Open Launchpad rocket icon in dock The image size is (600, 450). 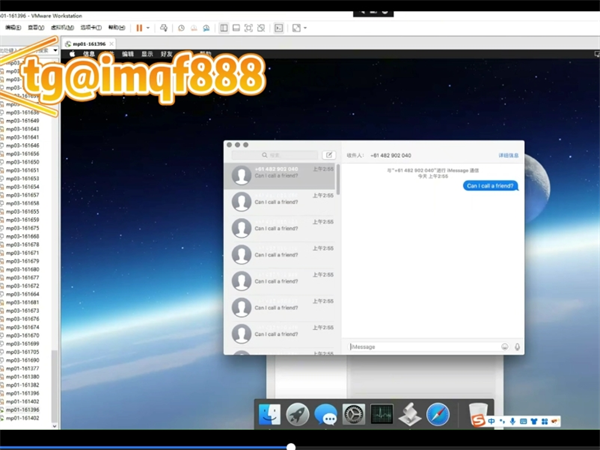[x=297, y=414]
